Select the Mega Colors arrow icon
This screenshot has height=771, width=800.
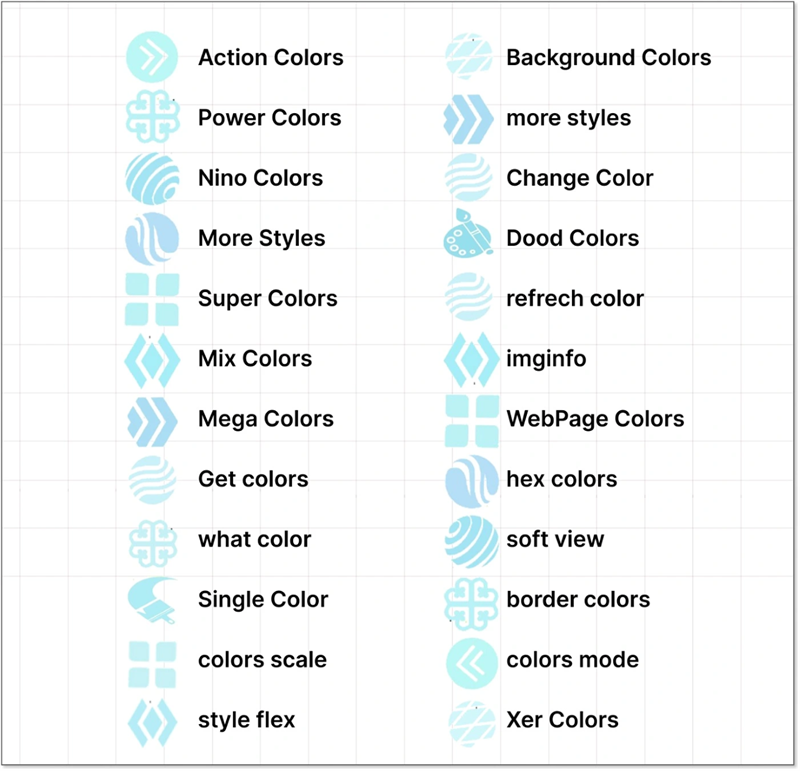(152, 419)
